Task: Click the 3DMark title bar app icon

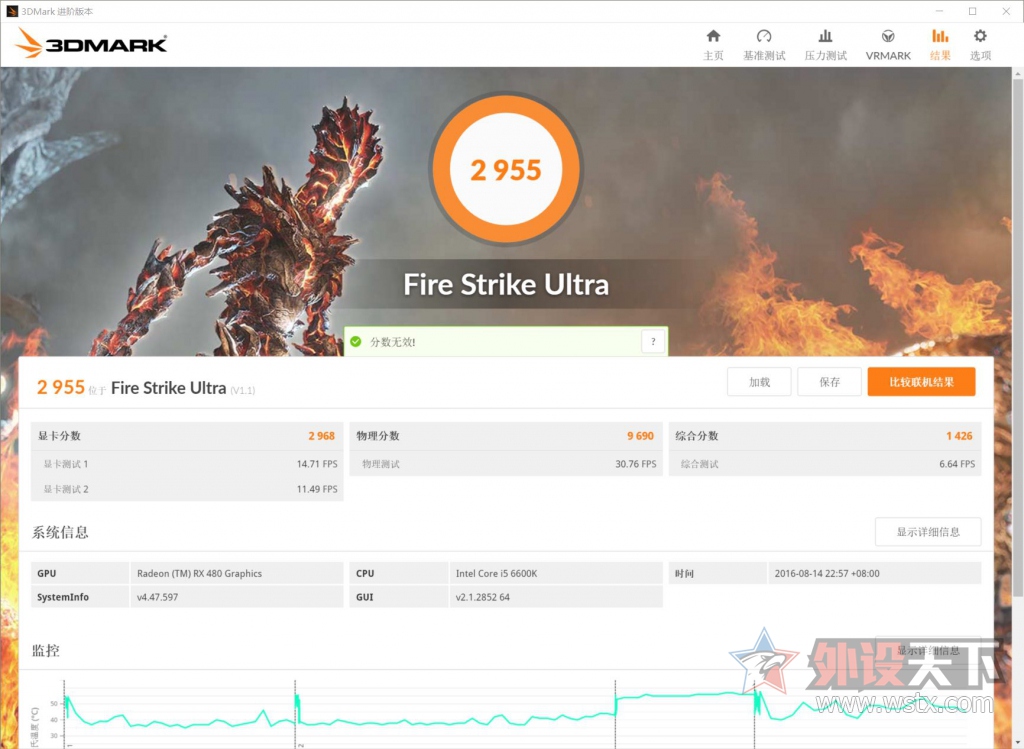Action: (12, 11)
